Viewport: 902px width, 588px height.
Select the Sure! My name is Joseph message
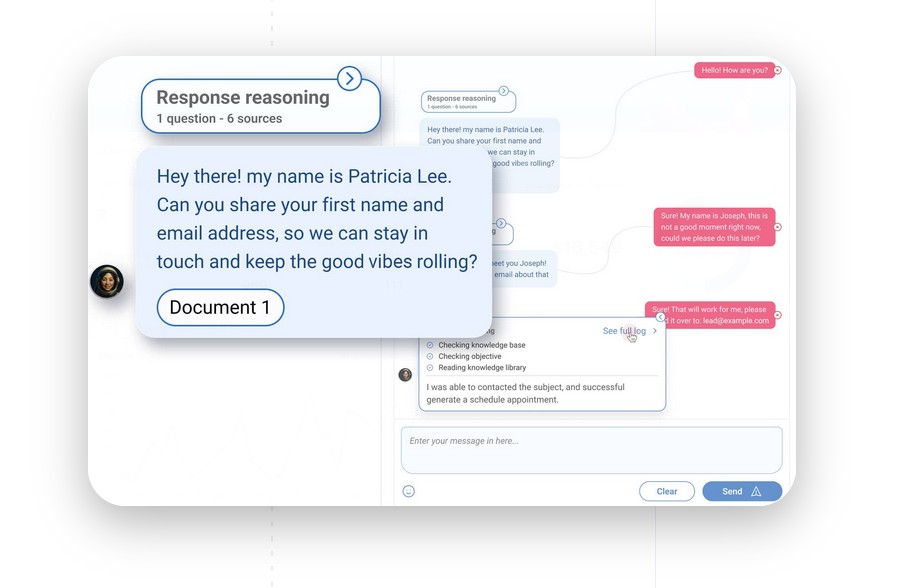coord(714,227)
